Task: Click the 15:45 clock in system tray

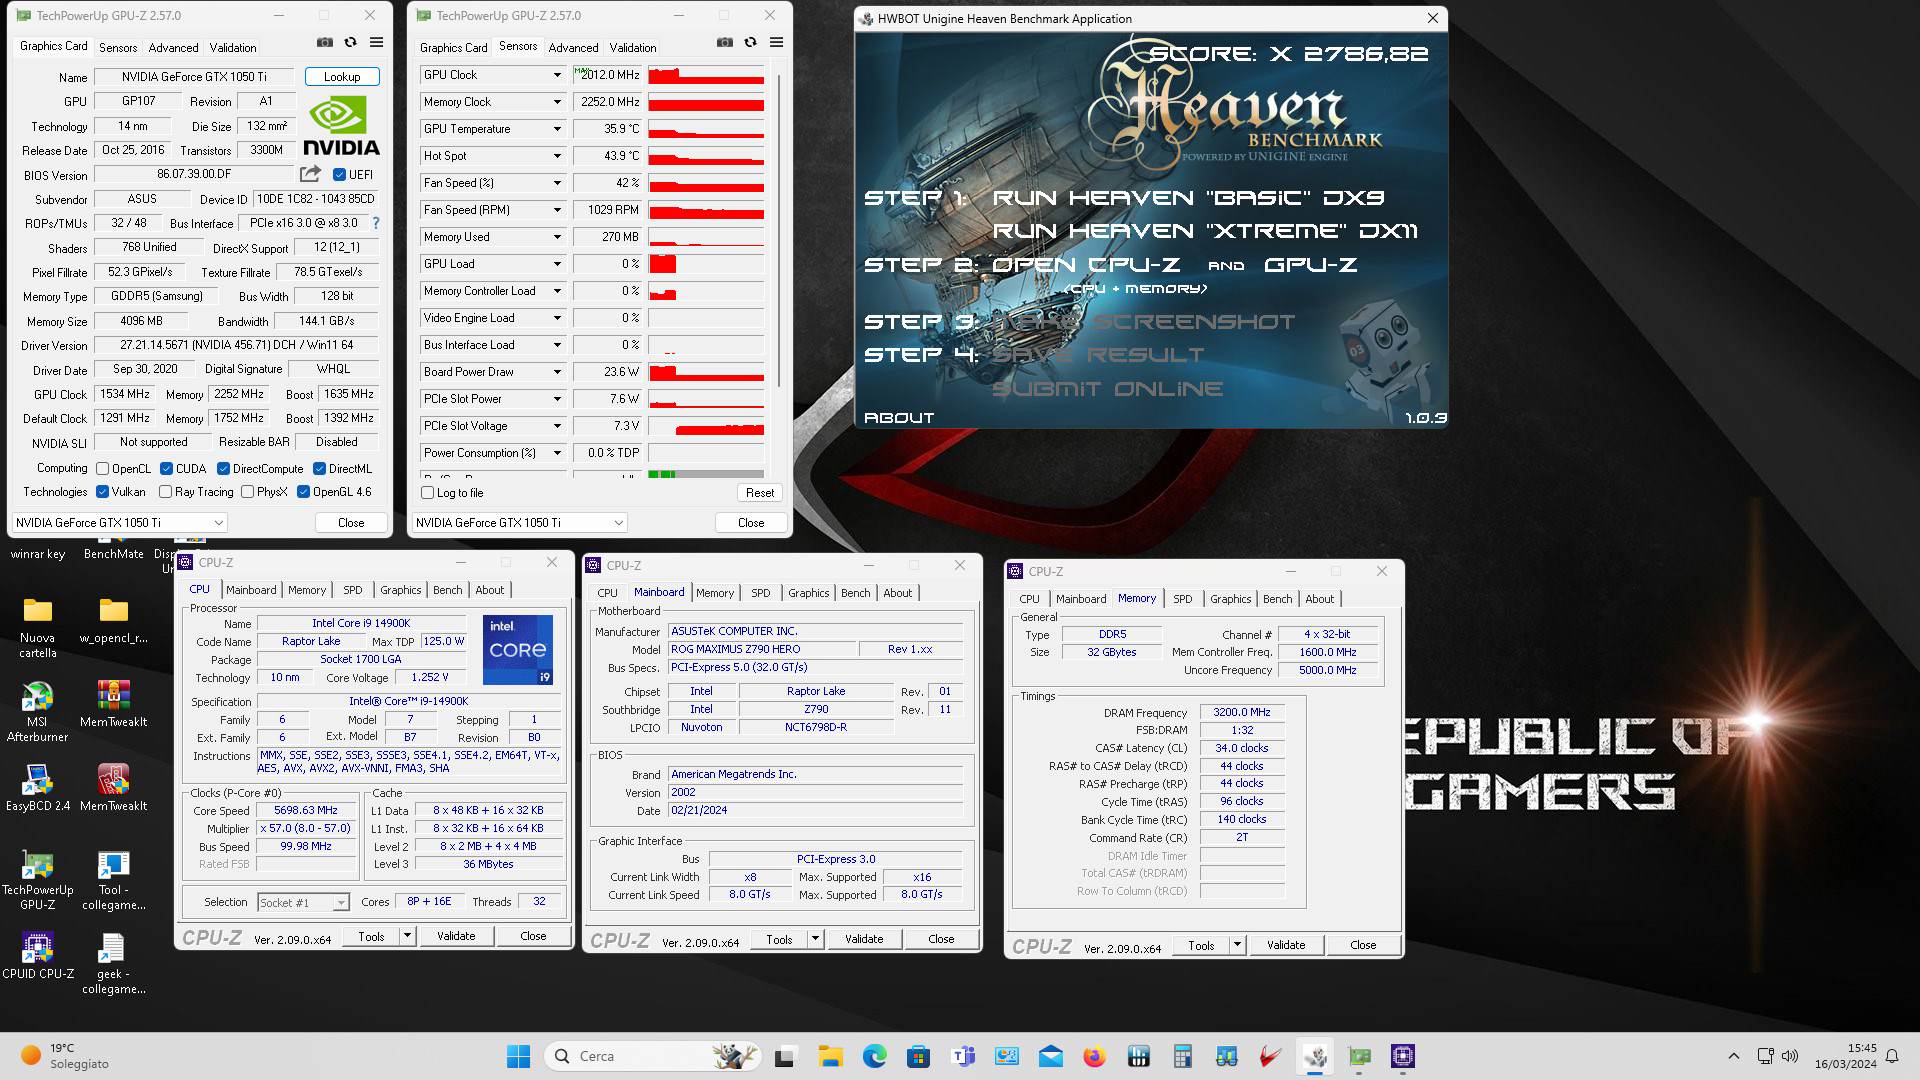Action: coord(1861,1048)
